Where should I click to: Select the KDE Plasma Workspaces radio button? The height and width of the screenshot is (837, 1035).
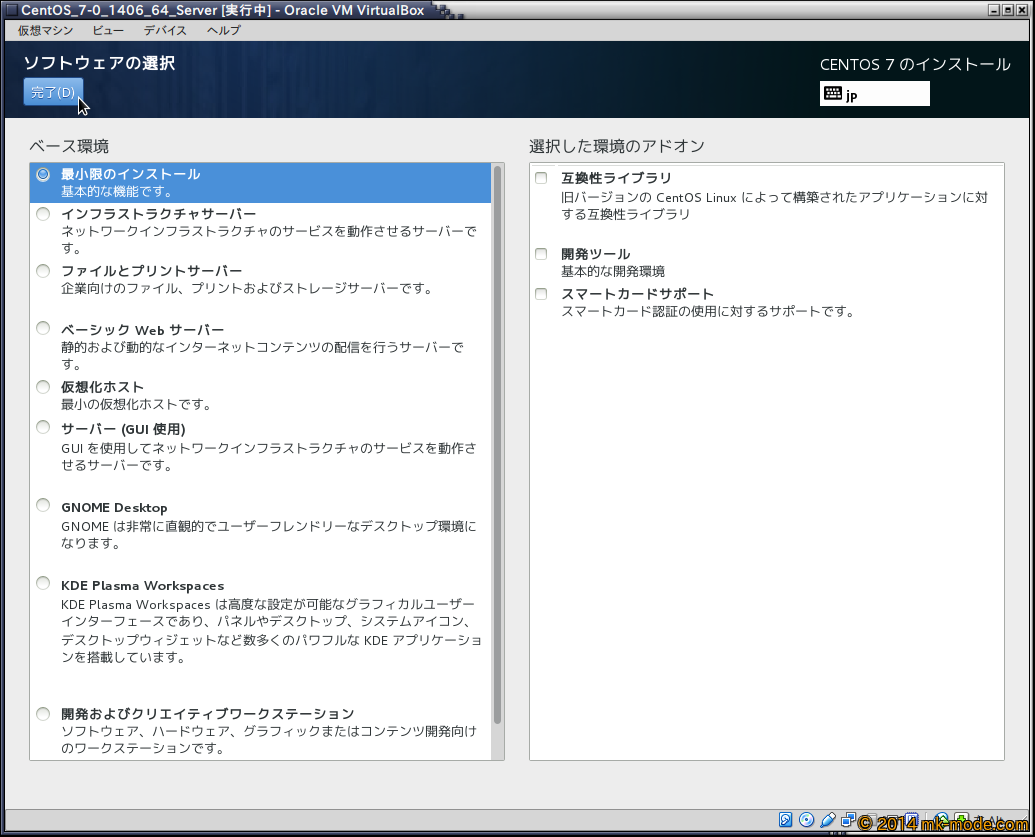(43, 584)
